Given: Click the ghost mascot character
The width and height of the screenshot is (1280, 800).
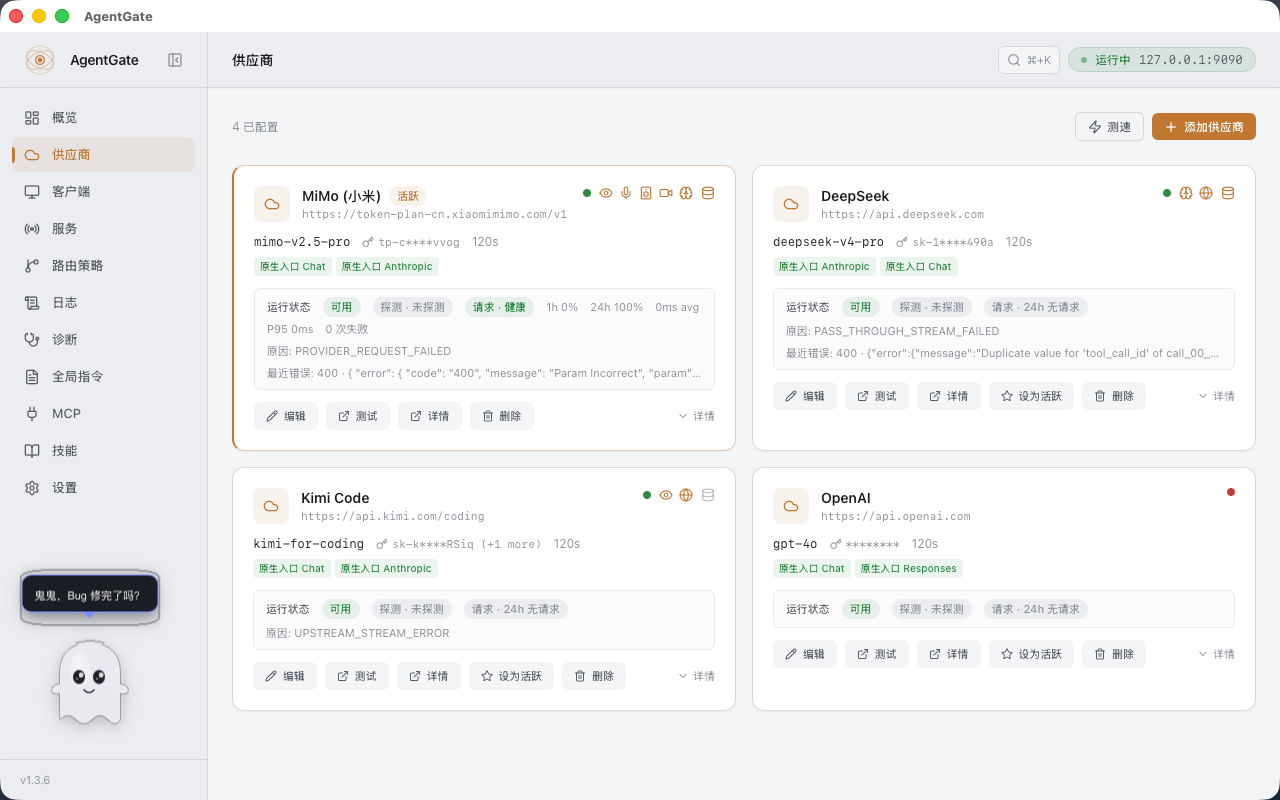Looking at the screenshot, I should 90,683.
